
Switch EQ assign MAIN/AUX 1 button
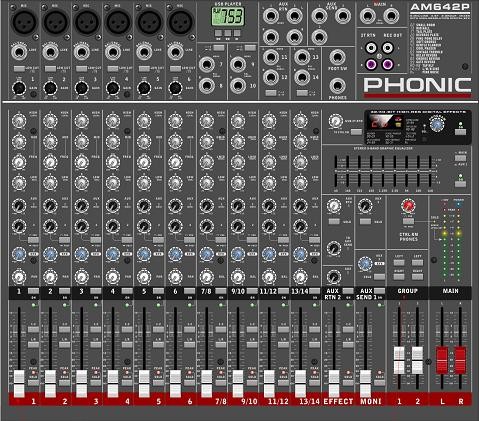tap(460, 158)
